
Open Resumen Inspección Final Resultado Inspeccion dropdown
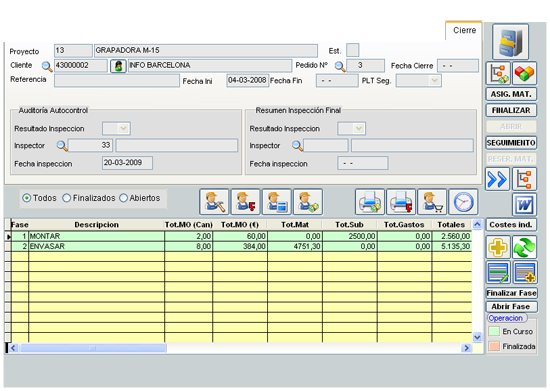click(x=358, y=129)
